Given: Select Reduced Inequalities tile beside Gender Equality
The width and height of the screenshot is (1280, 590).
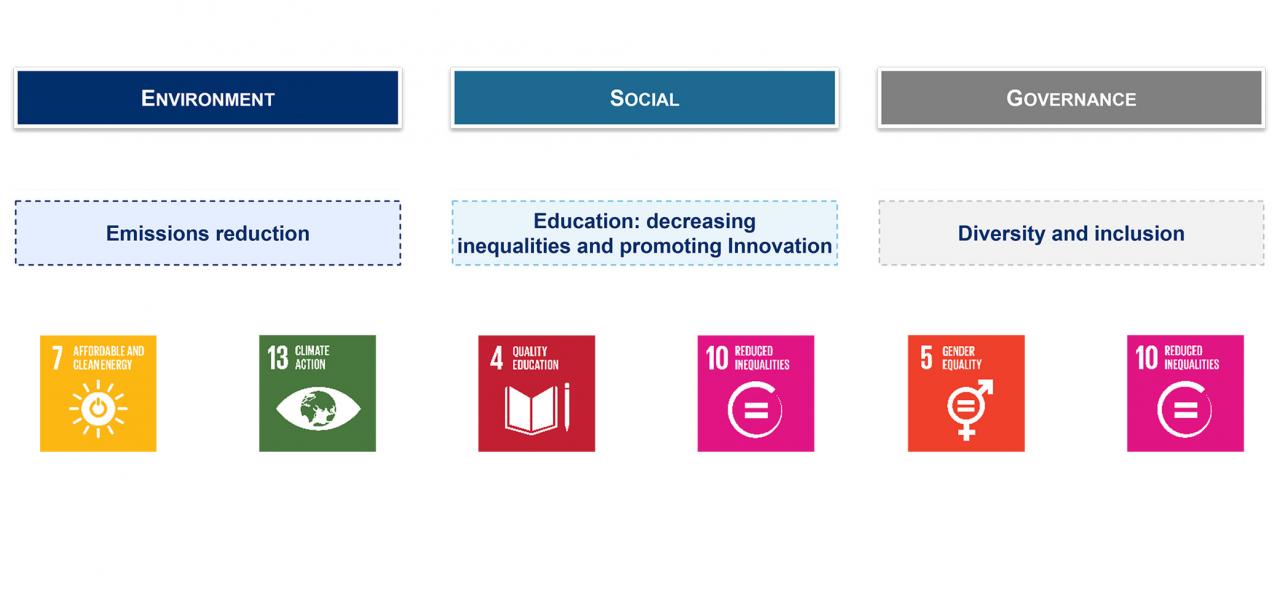Looking at the screenshot, I should click(x=1185, y=393).
